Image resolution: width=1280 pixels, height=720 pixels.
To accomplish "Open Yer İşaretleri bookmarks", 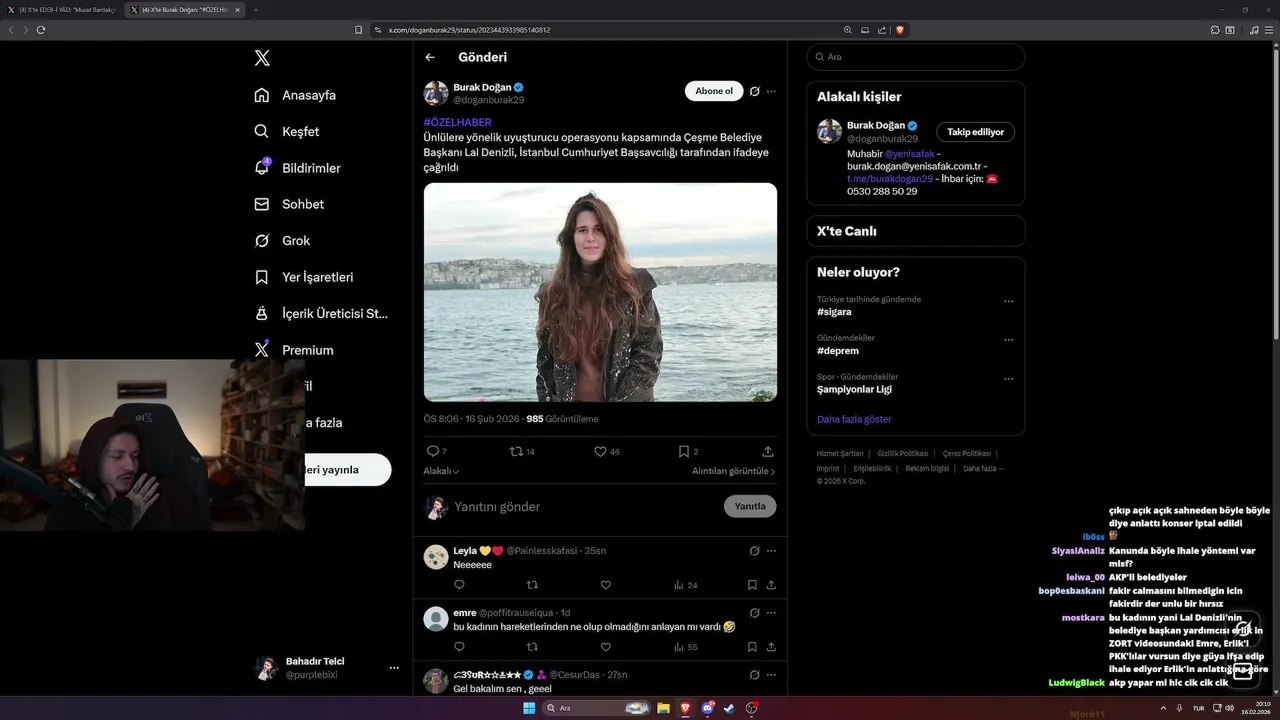I will [303, 277].
